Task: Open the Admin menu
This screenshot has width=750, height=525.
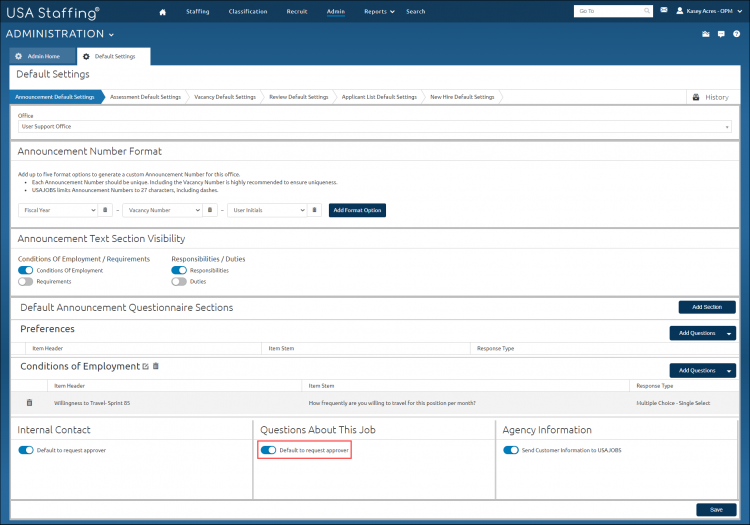Action: pyautogui.click(x=336, y=11)
